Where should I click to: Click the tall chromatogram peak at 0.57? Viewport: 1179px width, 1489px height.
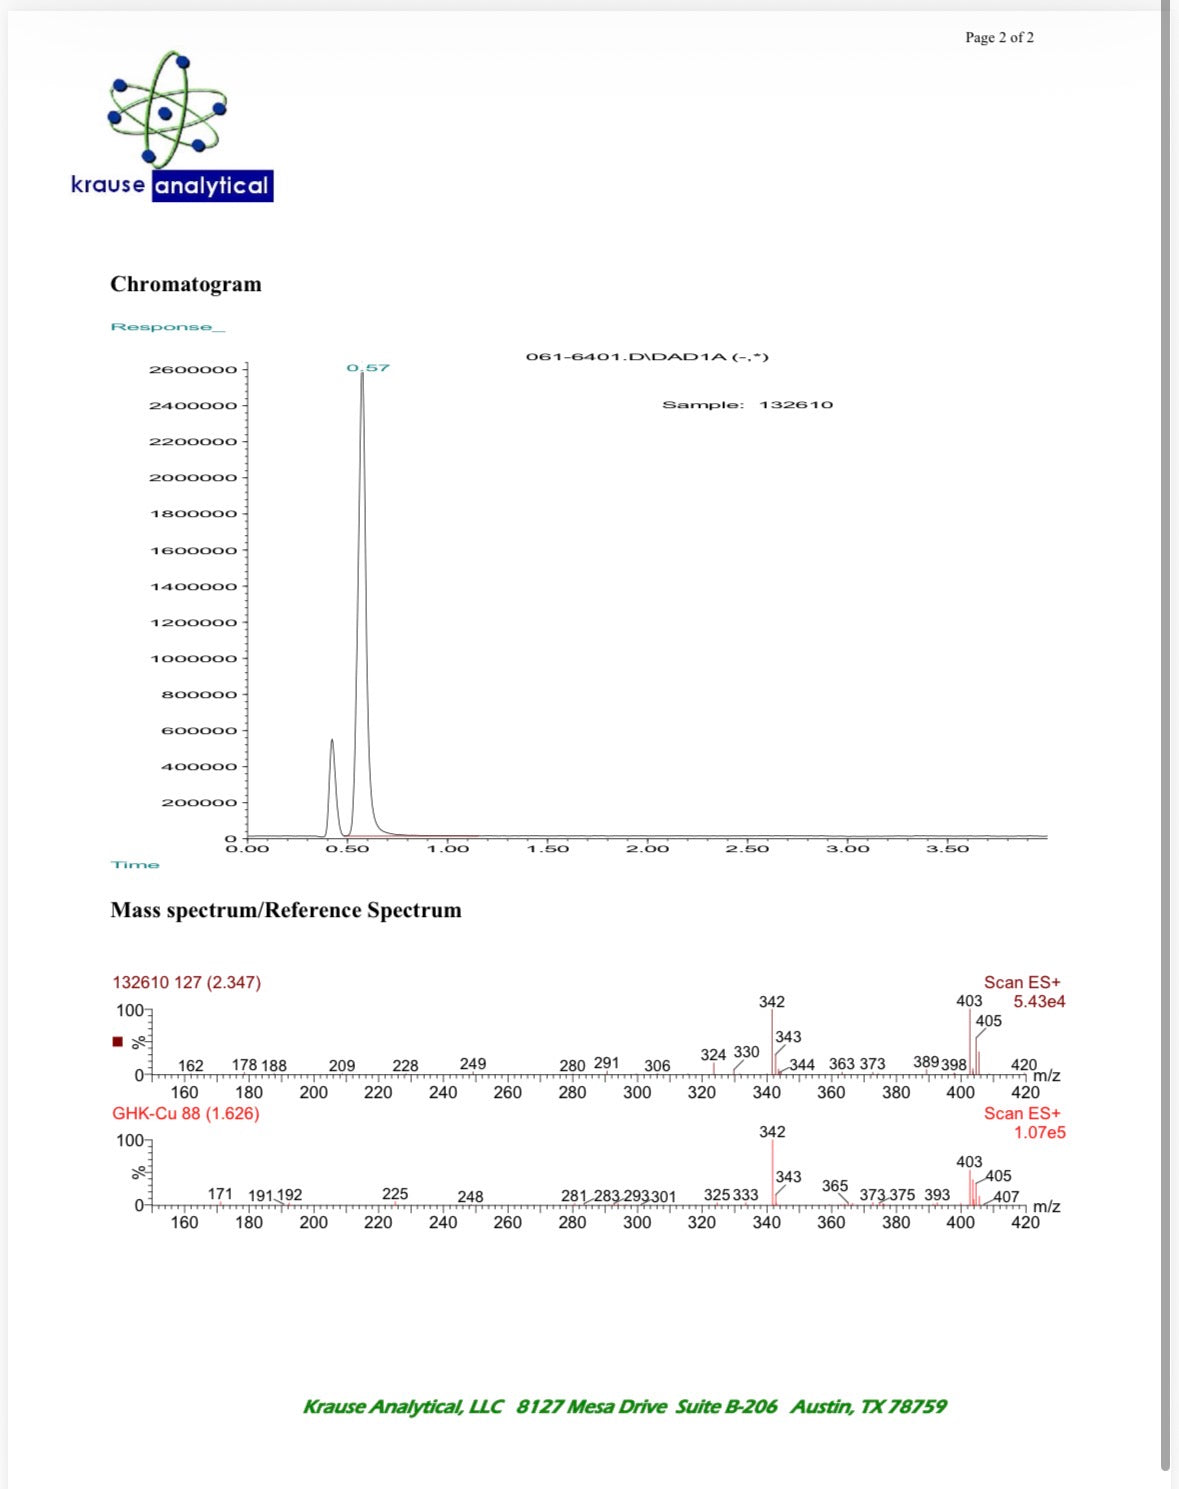click(x=362, y=604)
